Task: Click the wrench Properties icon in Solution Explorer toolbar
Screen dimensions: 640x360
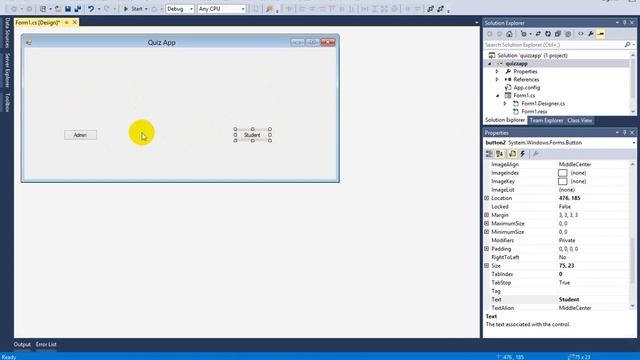Action: (591, 34)
